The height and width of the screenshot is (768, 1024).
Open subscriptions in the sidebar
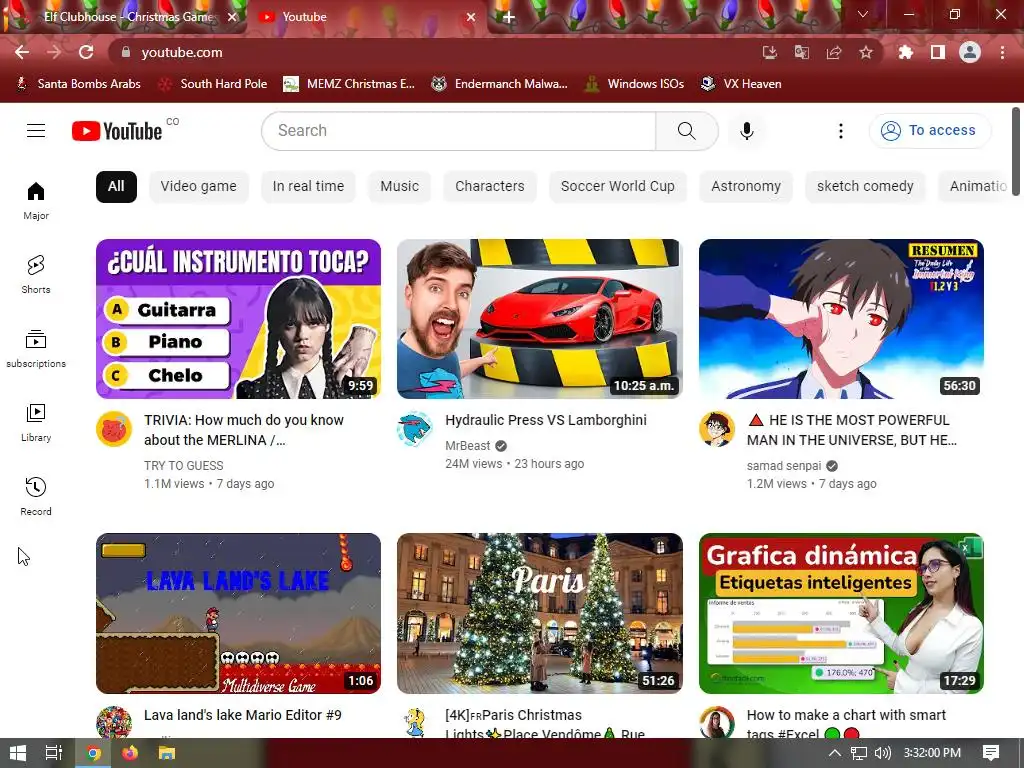pyautogui.click(x=36, y=349)
